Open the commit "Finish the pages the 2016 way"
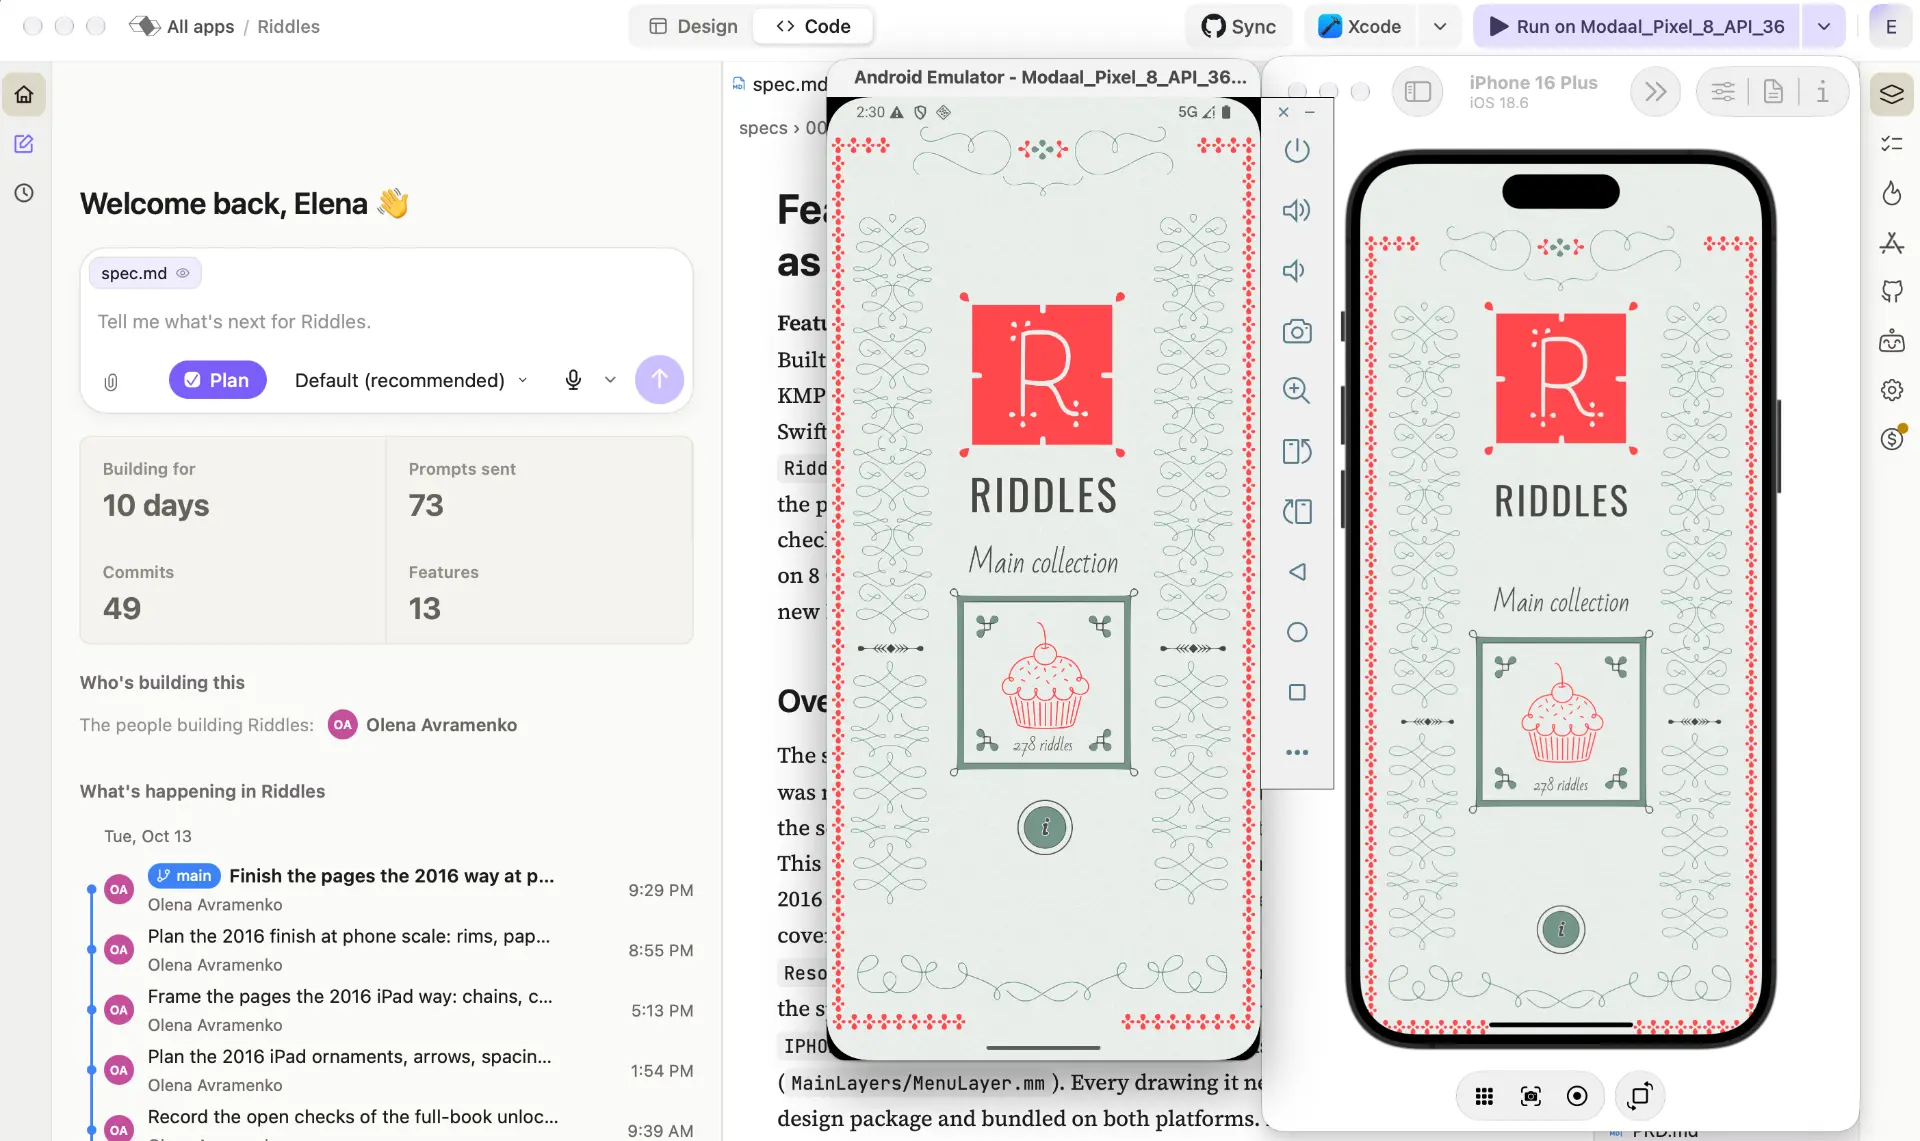1920x1141 pixels. click(391, 876)
